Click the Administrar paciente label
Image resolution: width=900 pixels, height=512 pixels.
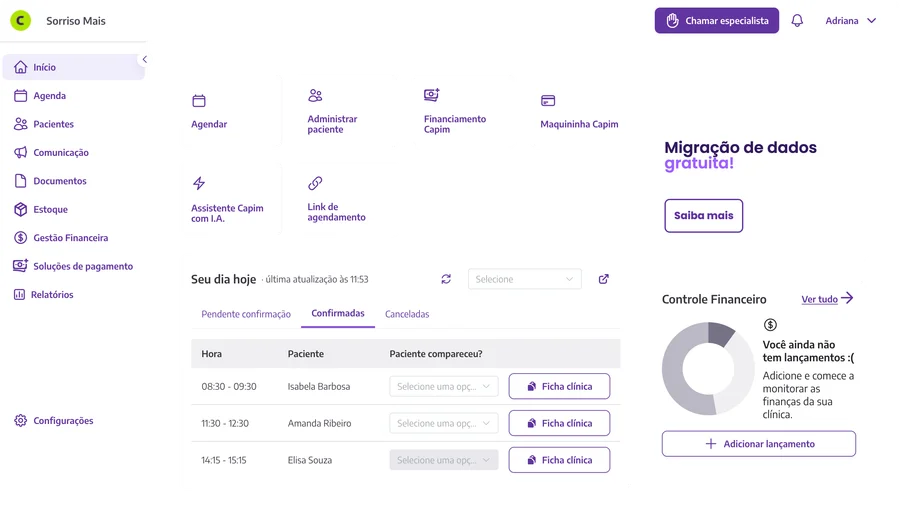[332, 124]
